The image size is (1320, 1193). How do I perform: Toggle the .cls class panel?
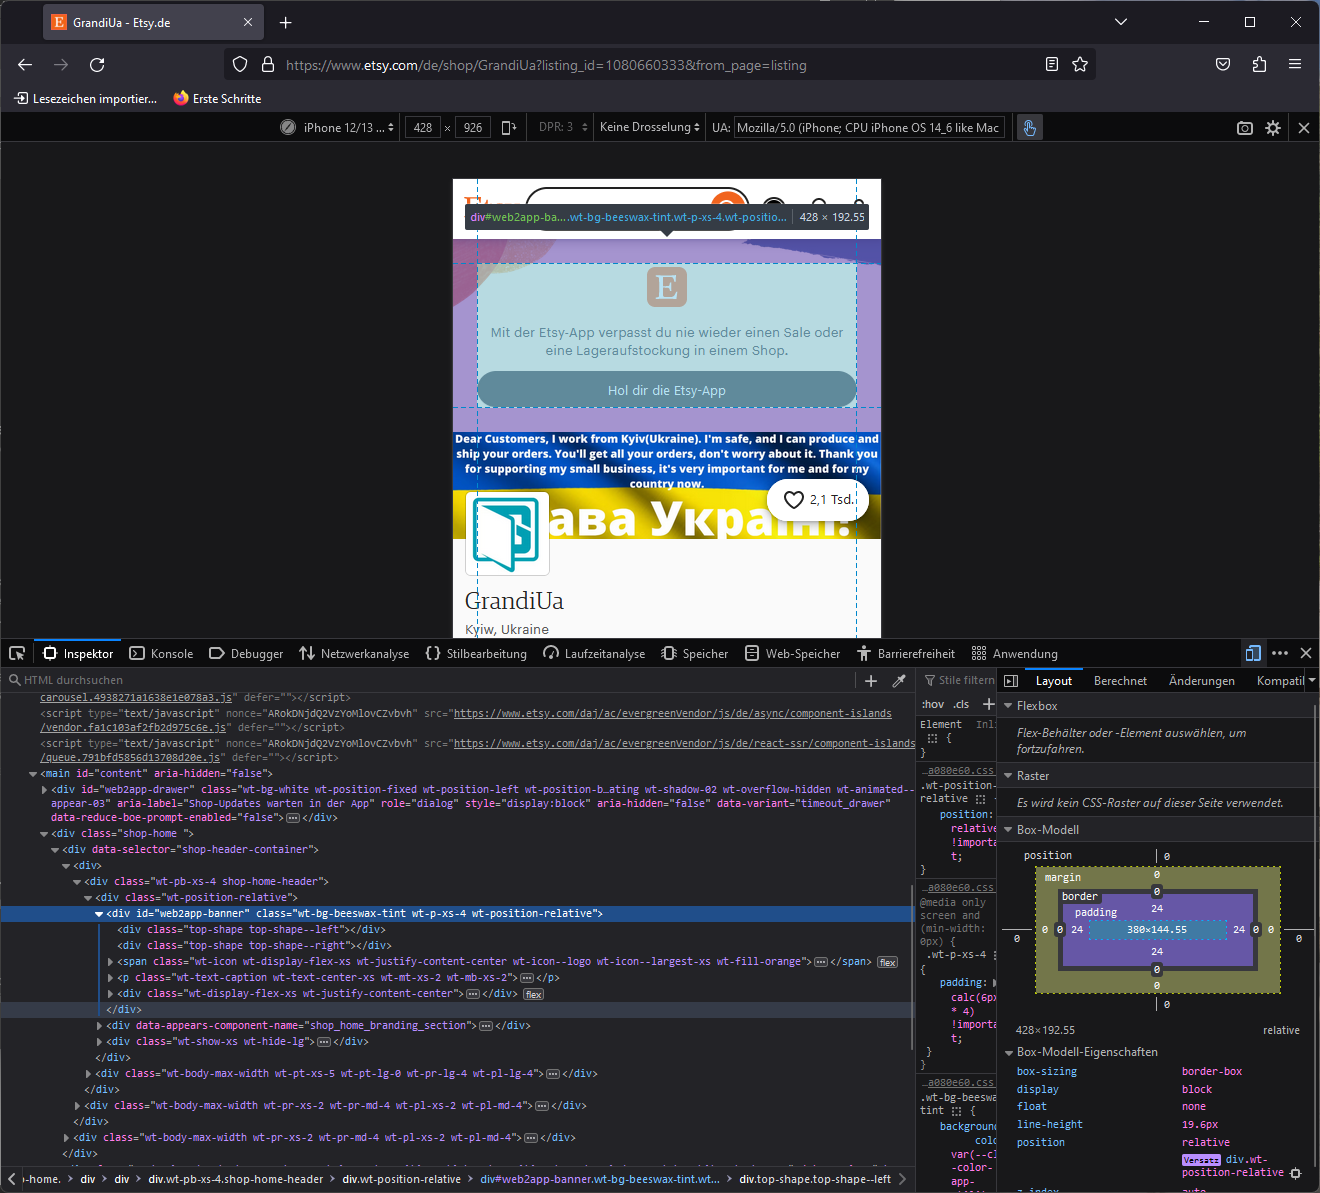click(961, 704)
